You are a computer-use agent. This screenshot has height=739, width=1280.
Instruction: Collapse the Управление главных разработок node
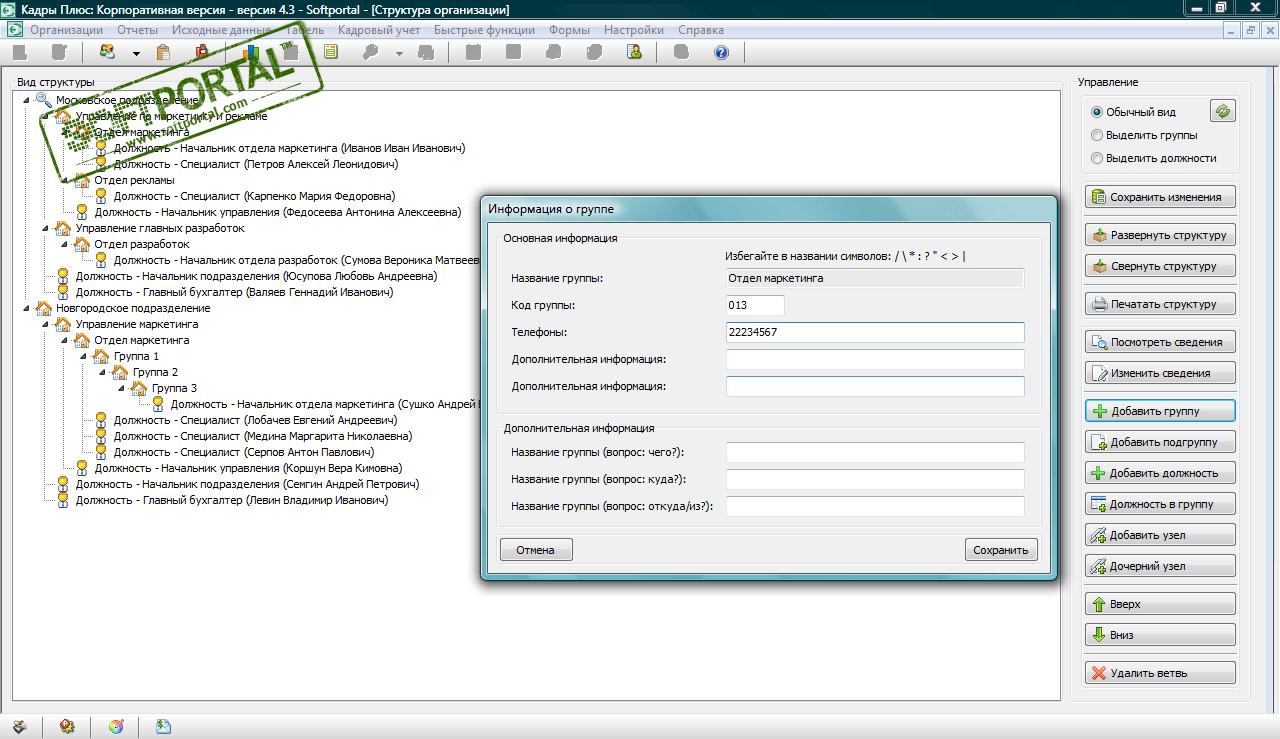coord(45,228)
